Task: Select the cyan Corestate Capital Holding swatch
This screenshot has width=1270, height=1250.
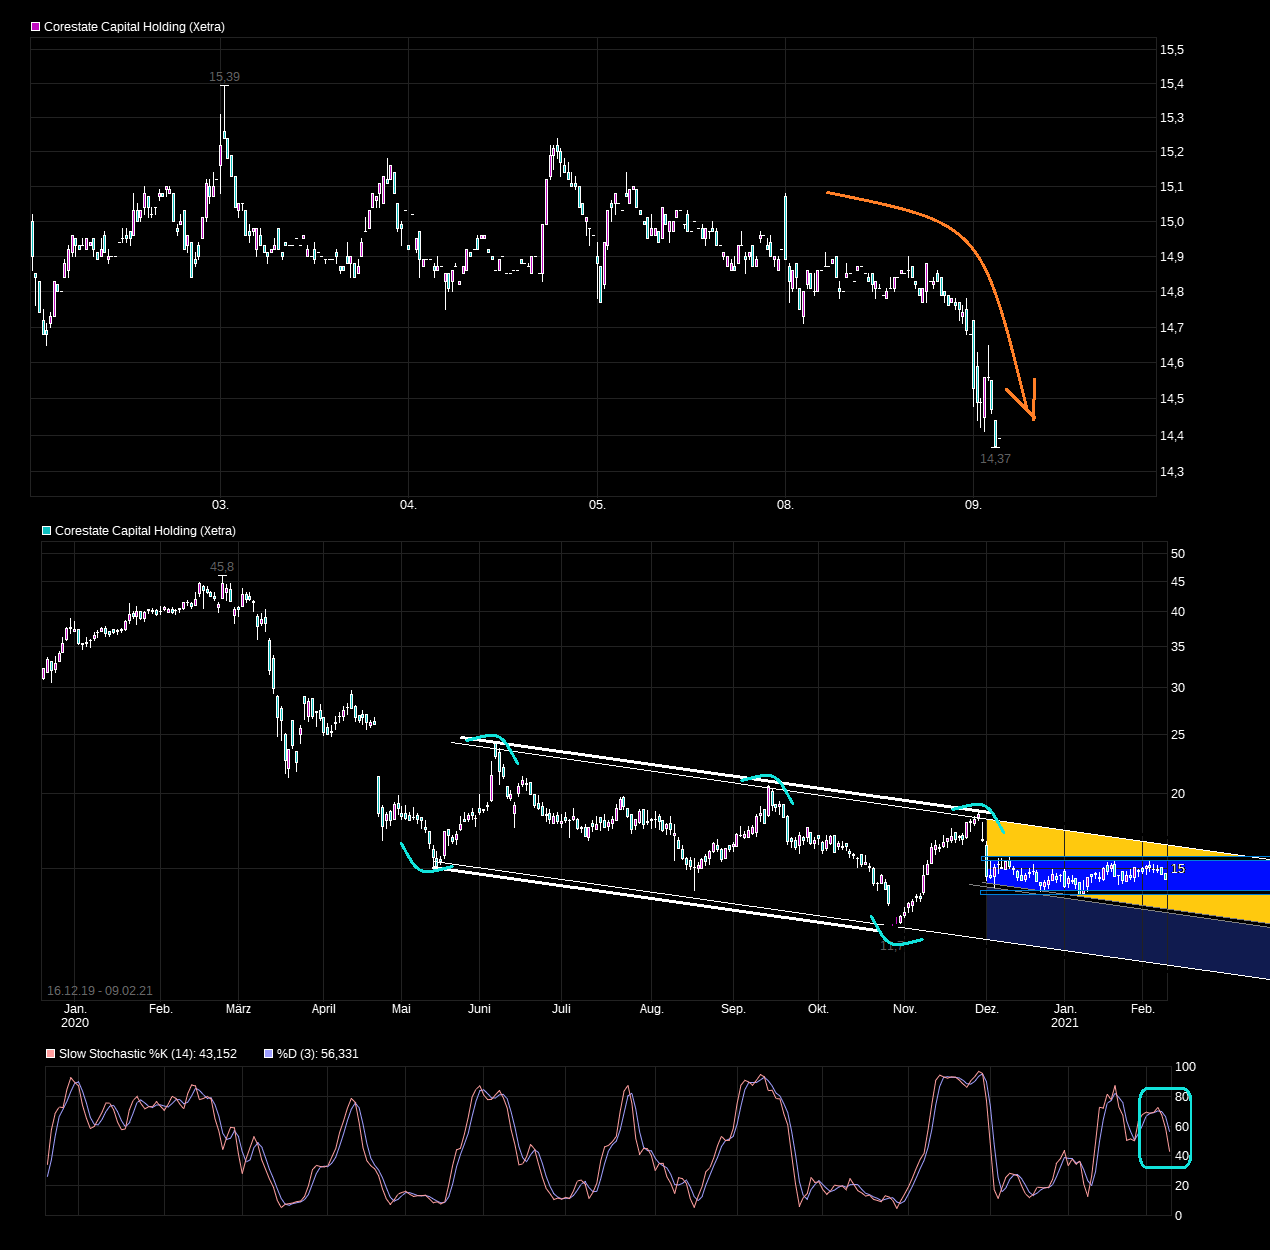Action: click(44, 530)
